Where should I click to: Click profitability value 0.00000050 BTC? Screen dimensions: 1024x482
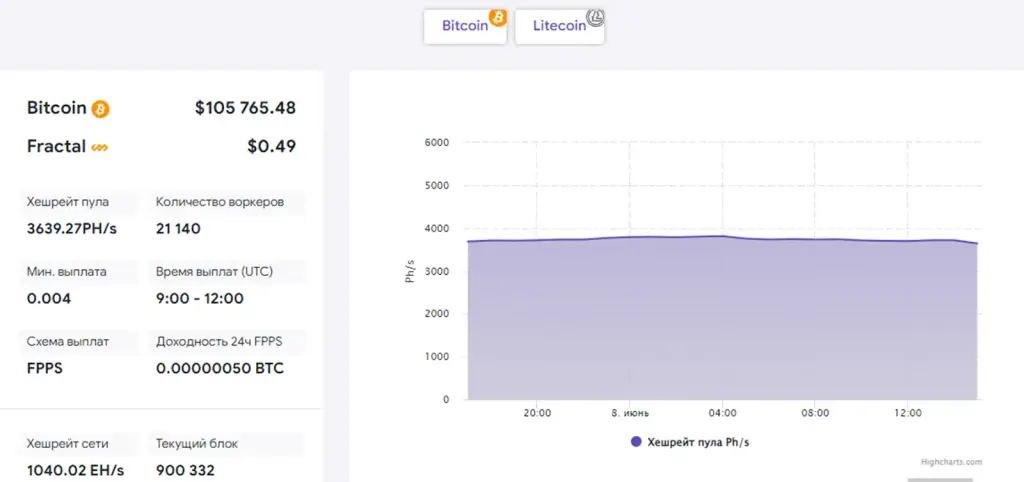220,368
